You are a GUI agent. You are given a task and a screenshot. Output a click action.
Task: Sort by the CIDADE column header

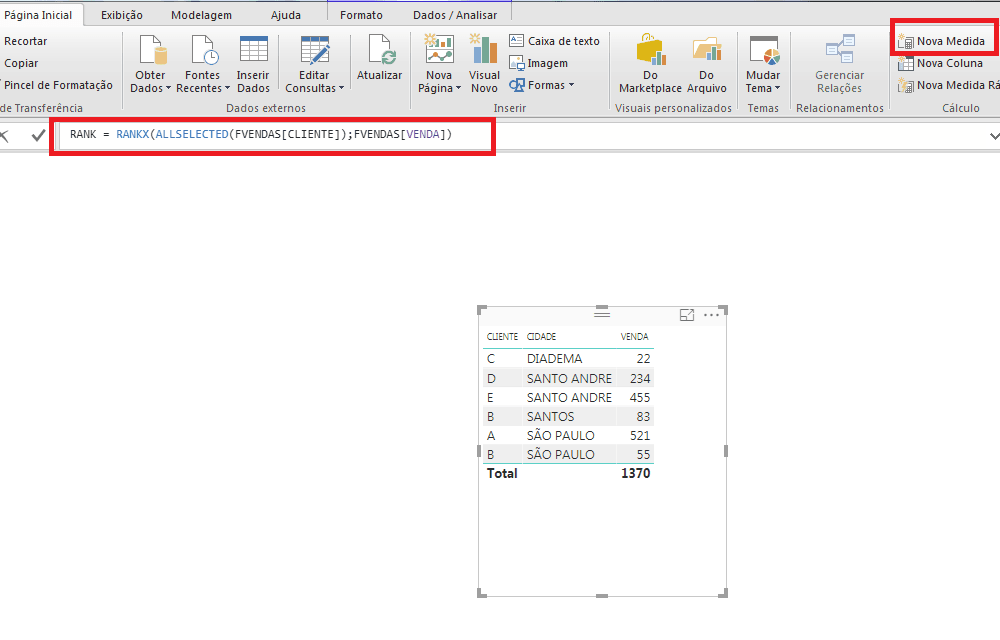(541, 337)
